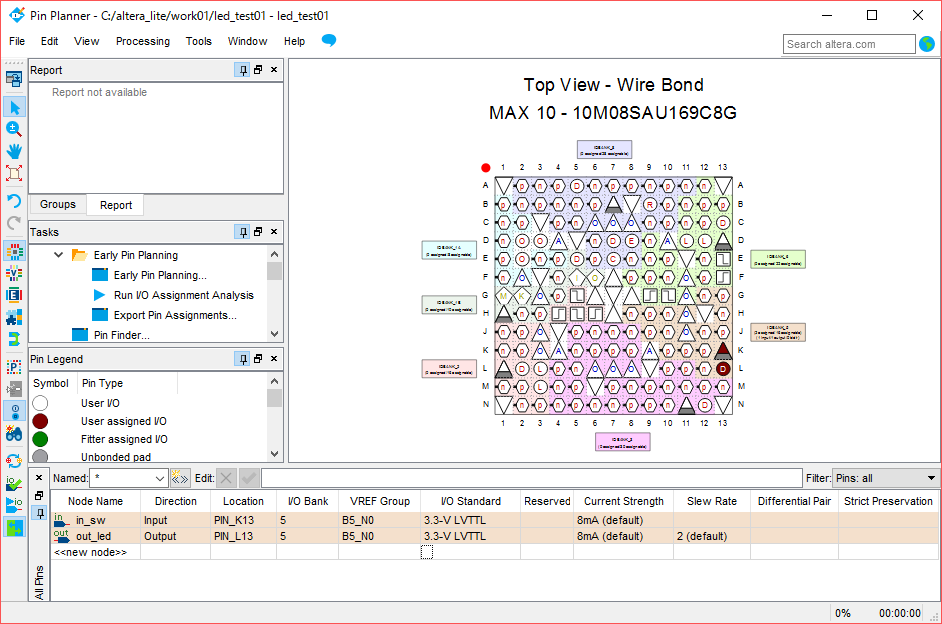Toggle pin on the Tasks panel
This screenshot has width=942, height=624.
[242, 232]
